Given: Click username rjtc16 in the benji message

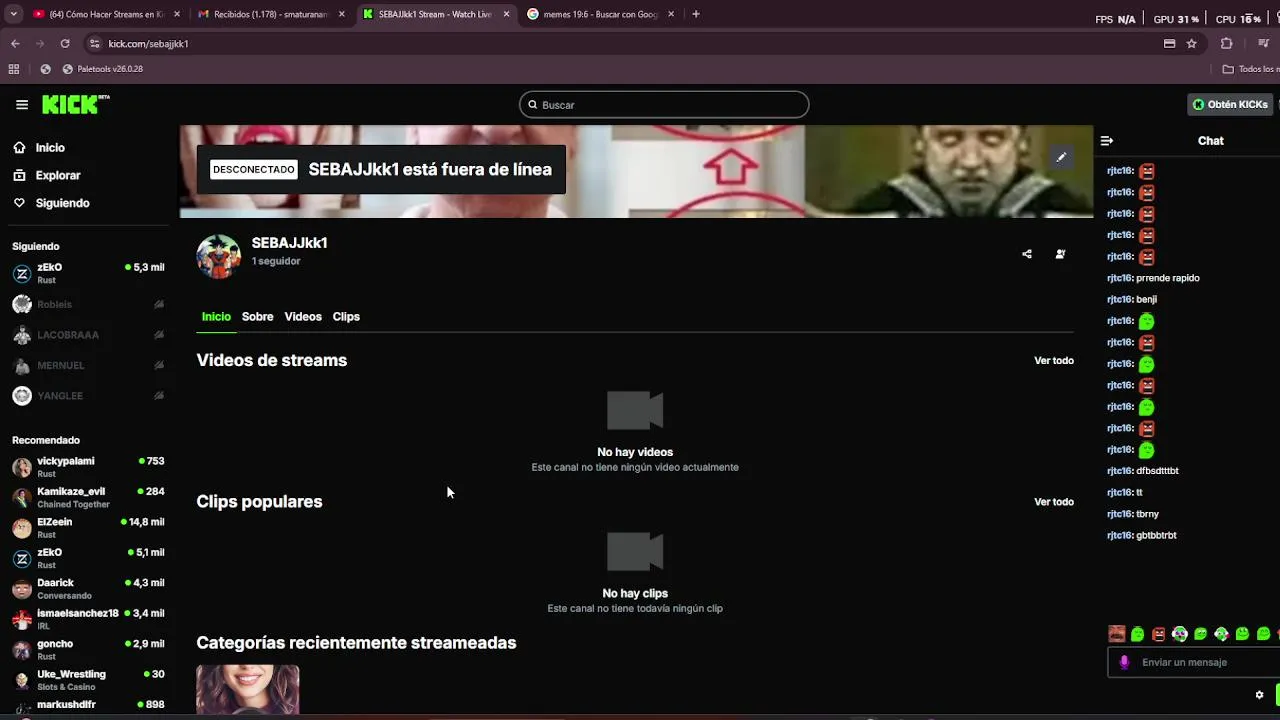Looking at the screenshot, I should pos(1120,299).
